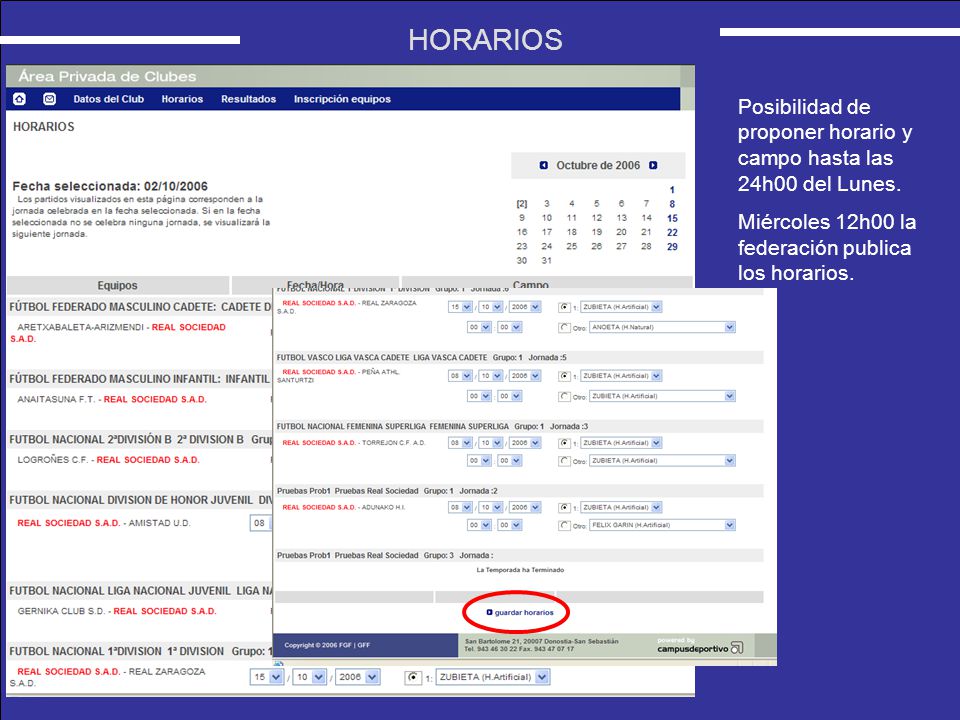Select field option 1 for Adunako H.I. match
Screen dimensions: 960x720
pos(564,508)
